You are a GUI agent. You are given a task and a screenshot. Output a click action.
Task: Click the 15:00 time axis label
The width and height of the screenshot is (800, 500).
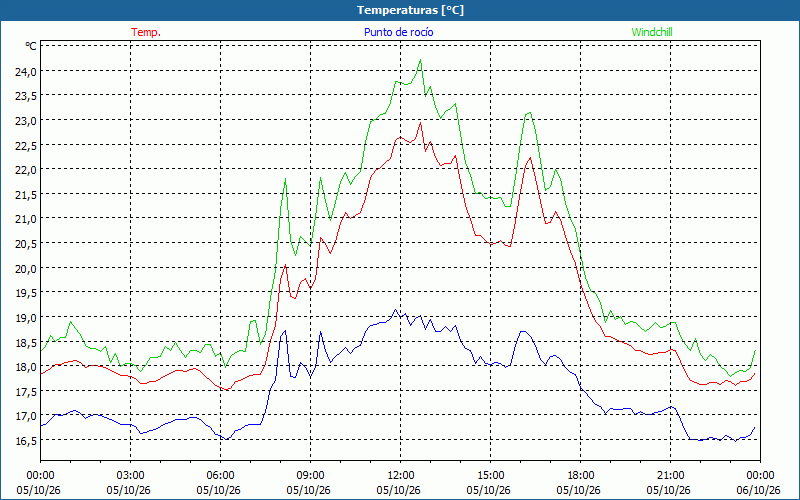tap(490, 477)
